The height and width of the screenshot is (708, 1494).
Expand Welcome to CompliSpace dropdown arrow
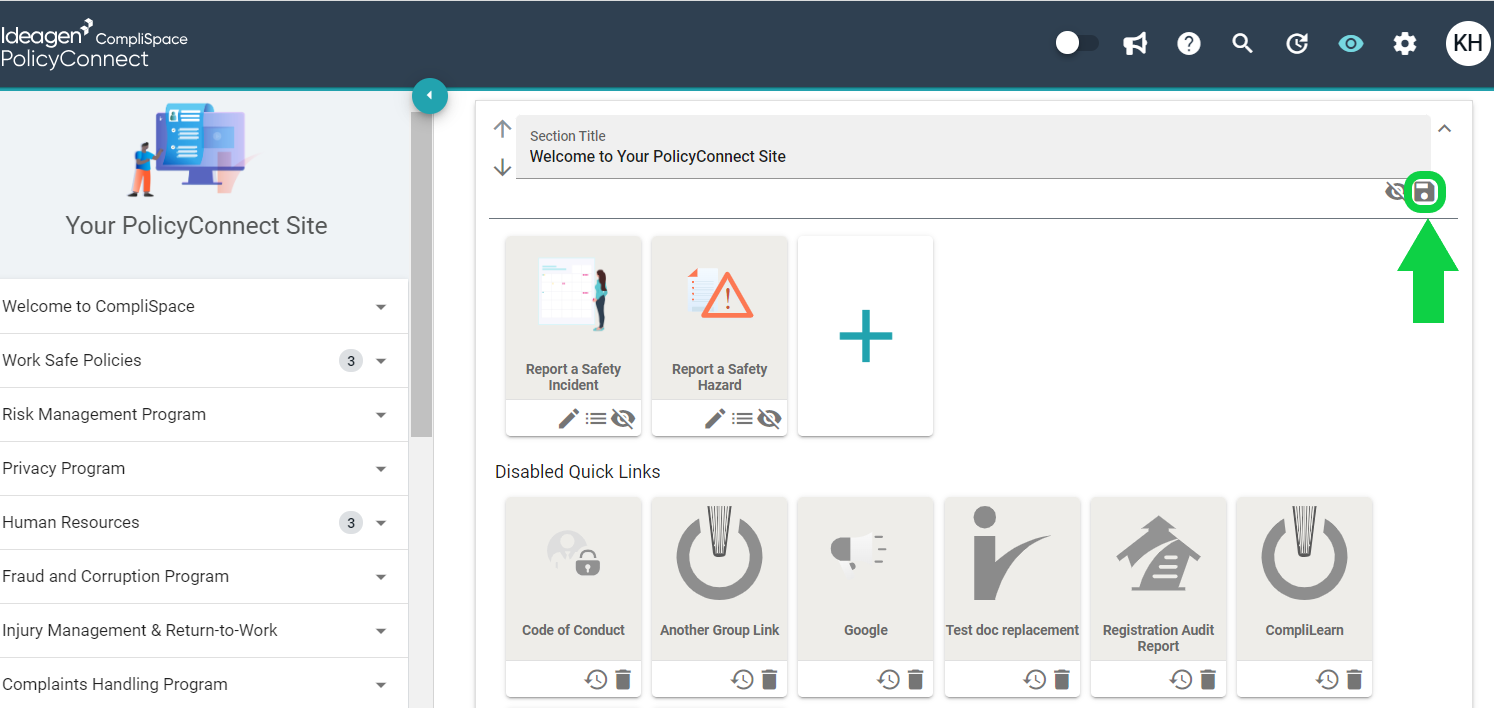coord(381,307)
